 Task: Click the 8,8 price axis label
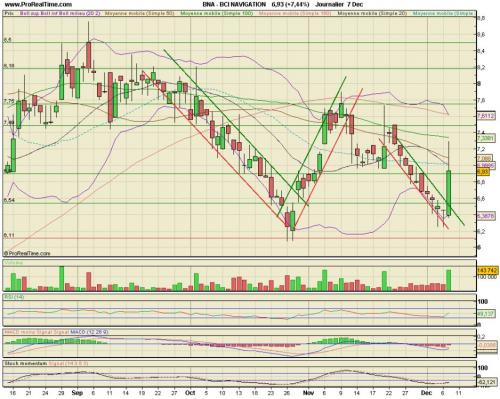[481, 18]
